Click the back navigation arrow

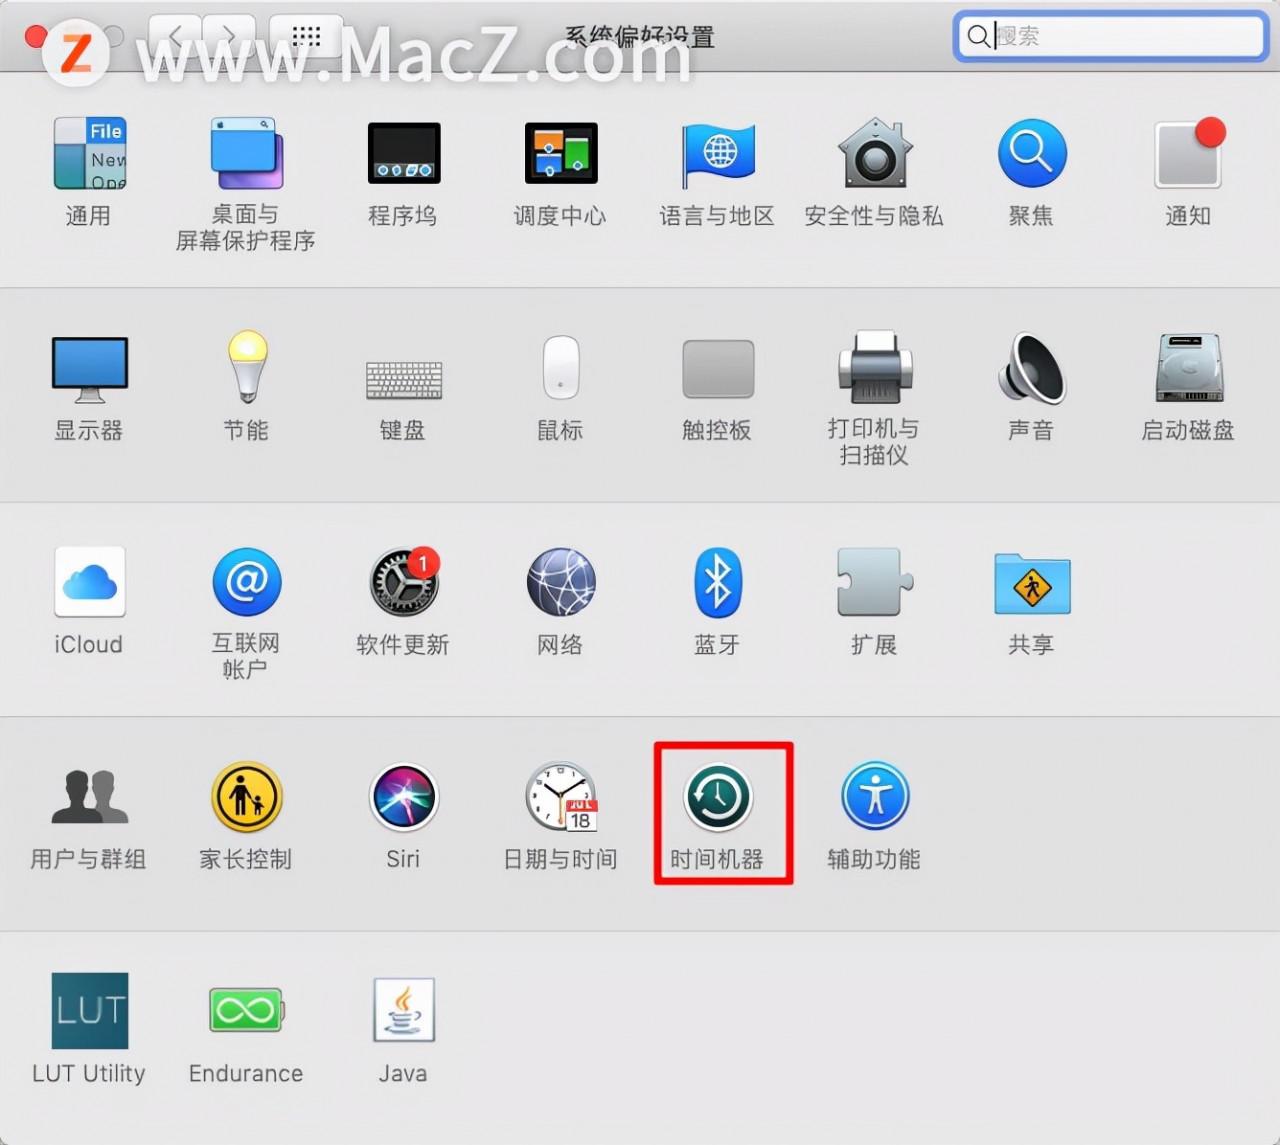[x=176, y=37]
